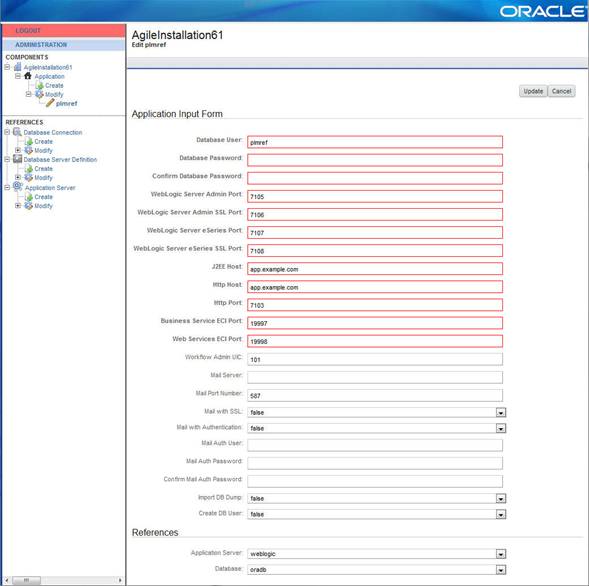Focus the Business Service ECI Port field

(375, 323)
